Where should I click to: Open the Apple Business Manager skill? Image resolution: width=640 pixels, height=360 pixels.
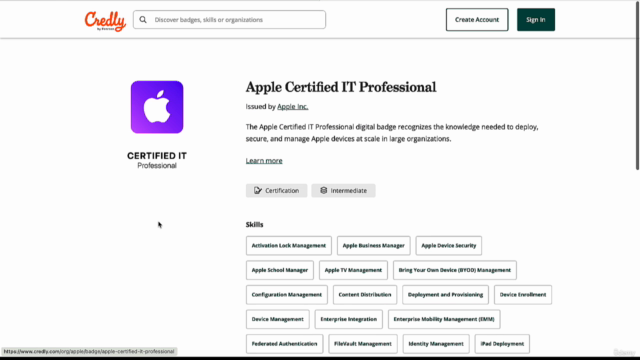click(373, 246)
